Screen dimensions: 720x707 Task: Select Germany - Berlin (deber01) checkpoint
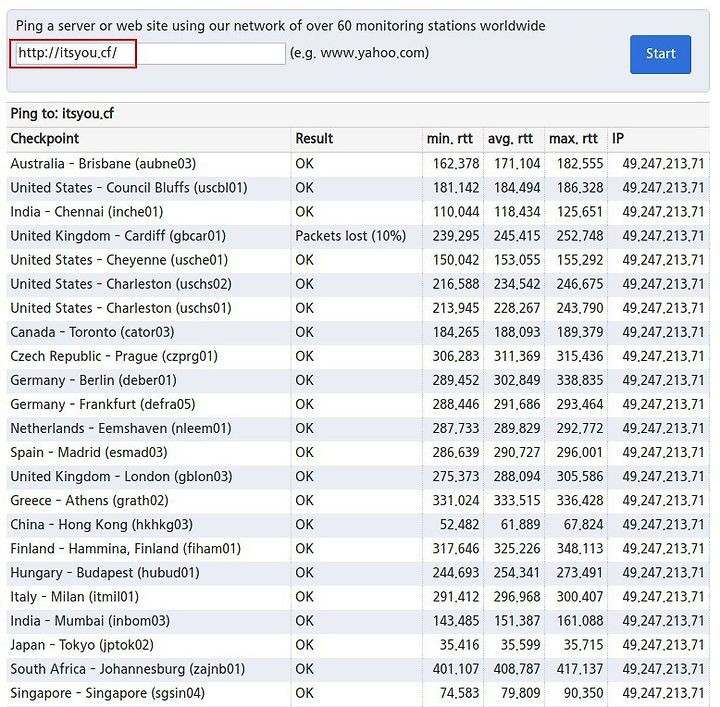coord(93,381)
